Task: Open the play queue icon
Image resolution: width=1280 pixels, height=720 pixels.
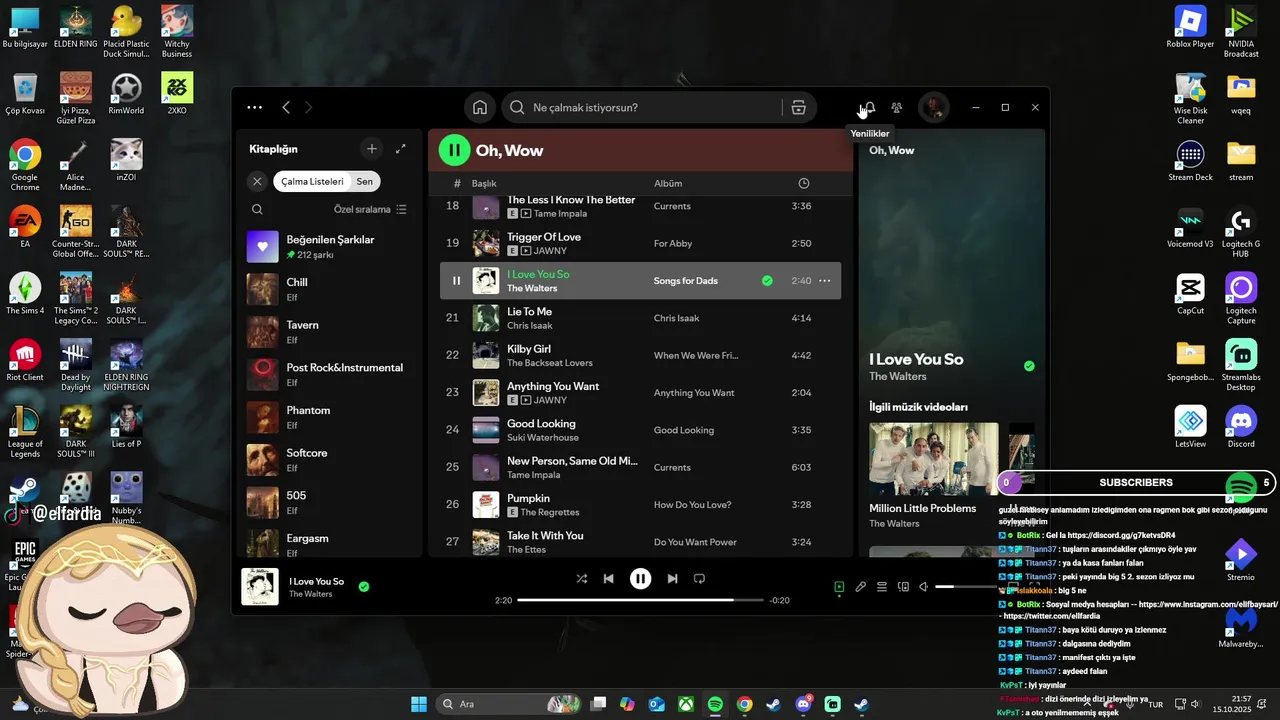Action: 882,587
